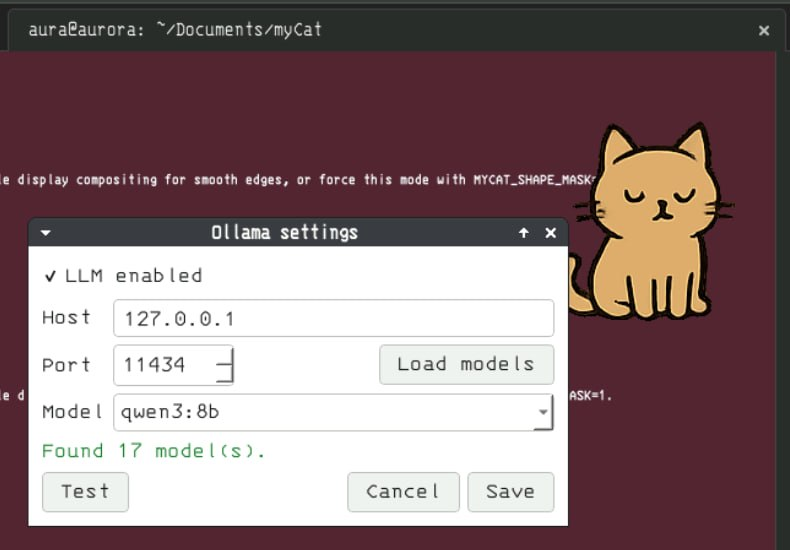Open the qwen3:8b model combo box
This screenshot has height=550, width=790.
[334, 412]
